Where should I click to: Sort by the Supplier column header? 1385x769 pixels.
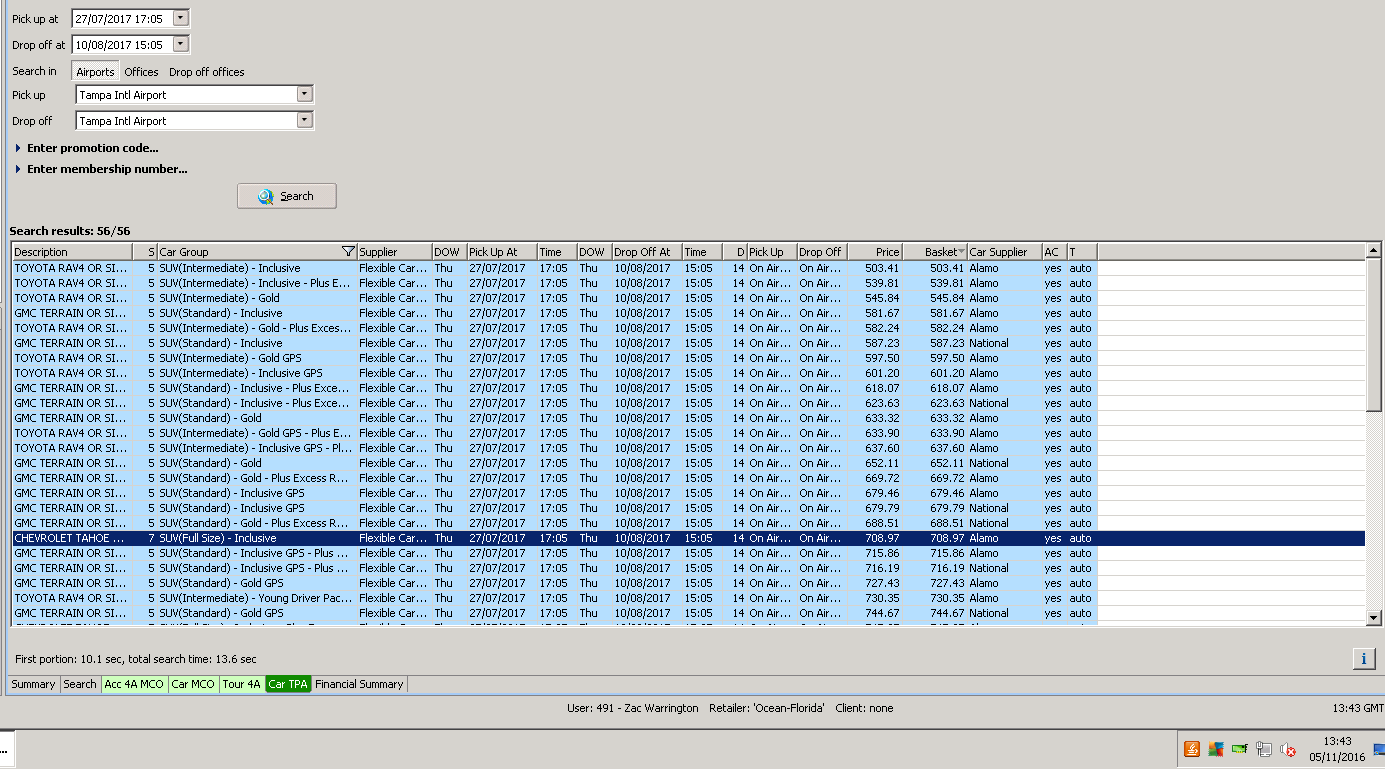(x=394, y=252)
